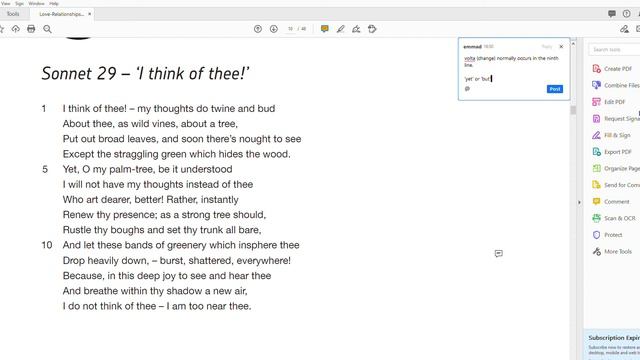Select the Love-Relationships document tab
640x360 pixels.
coord(61,14)
